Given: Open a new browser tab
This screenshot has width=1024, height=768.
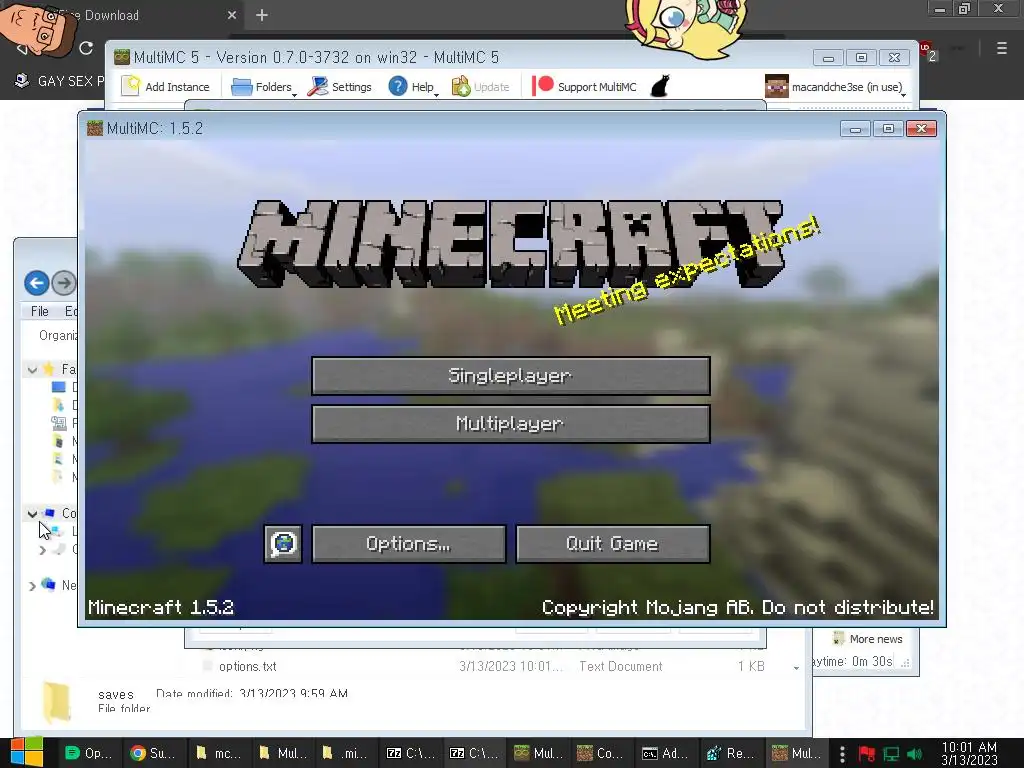Looking at the screenshot, I should pyautogui.click(x=262, y=15).
